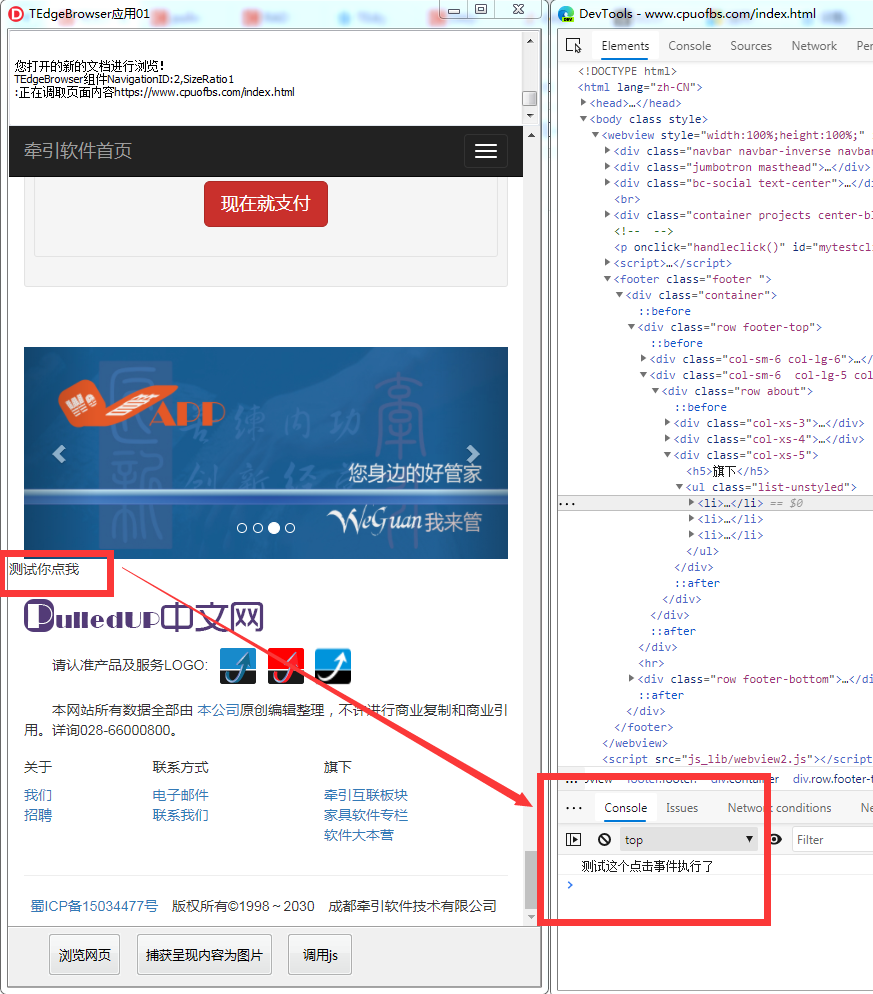Expand the script element node
The height and width of the screenshot is (994, 873).
pyautogui.click(x=607, y=262)
